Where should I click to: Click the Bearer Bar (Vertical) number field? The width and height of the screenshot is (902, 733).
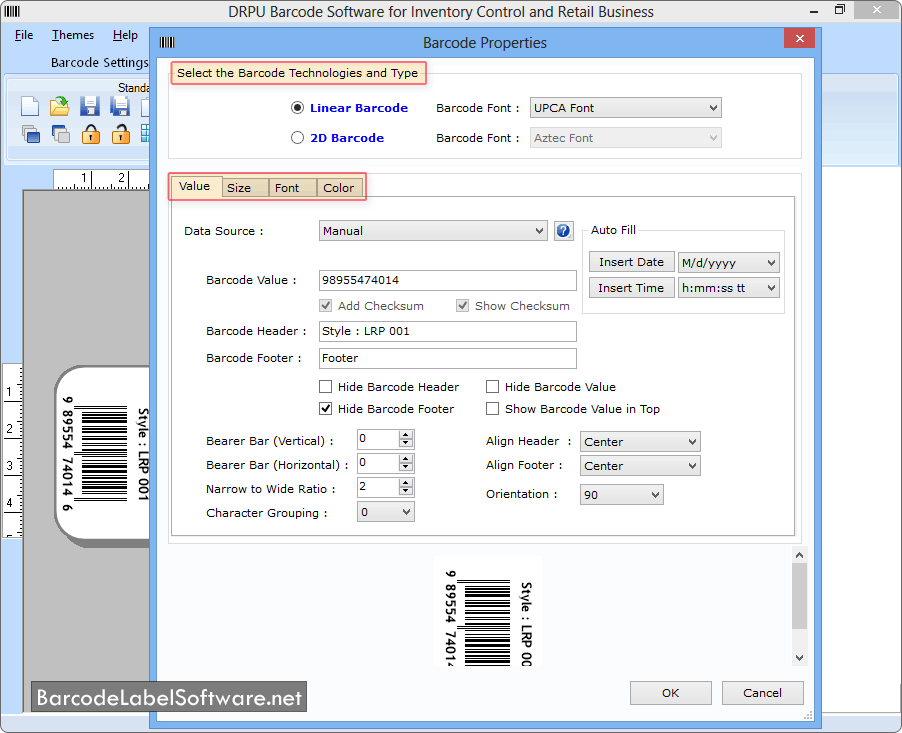378,439
